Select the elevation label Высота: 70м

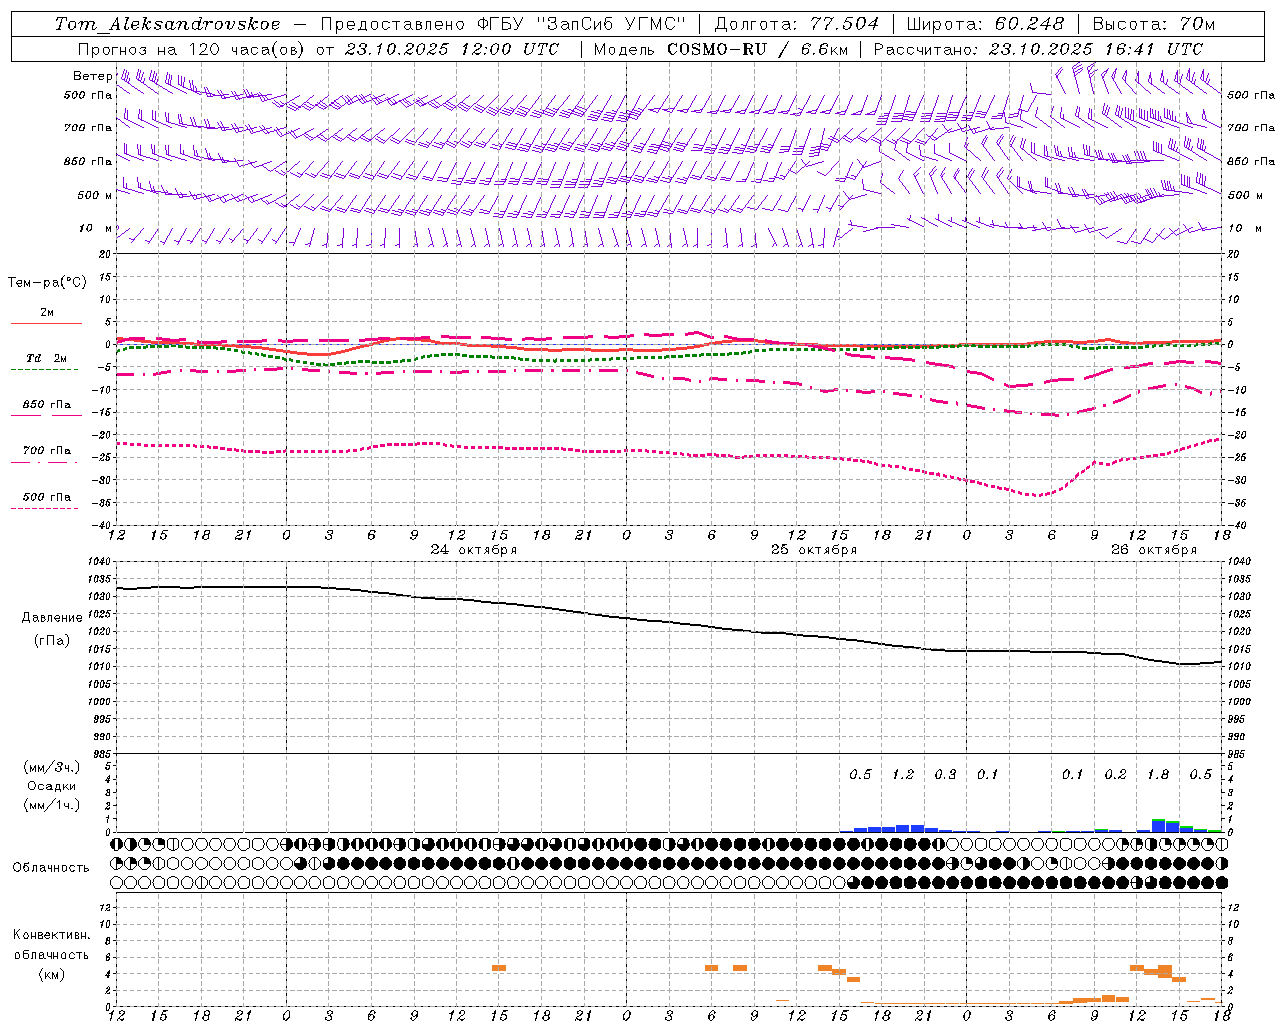[x=1154, y=24]
